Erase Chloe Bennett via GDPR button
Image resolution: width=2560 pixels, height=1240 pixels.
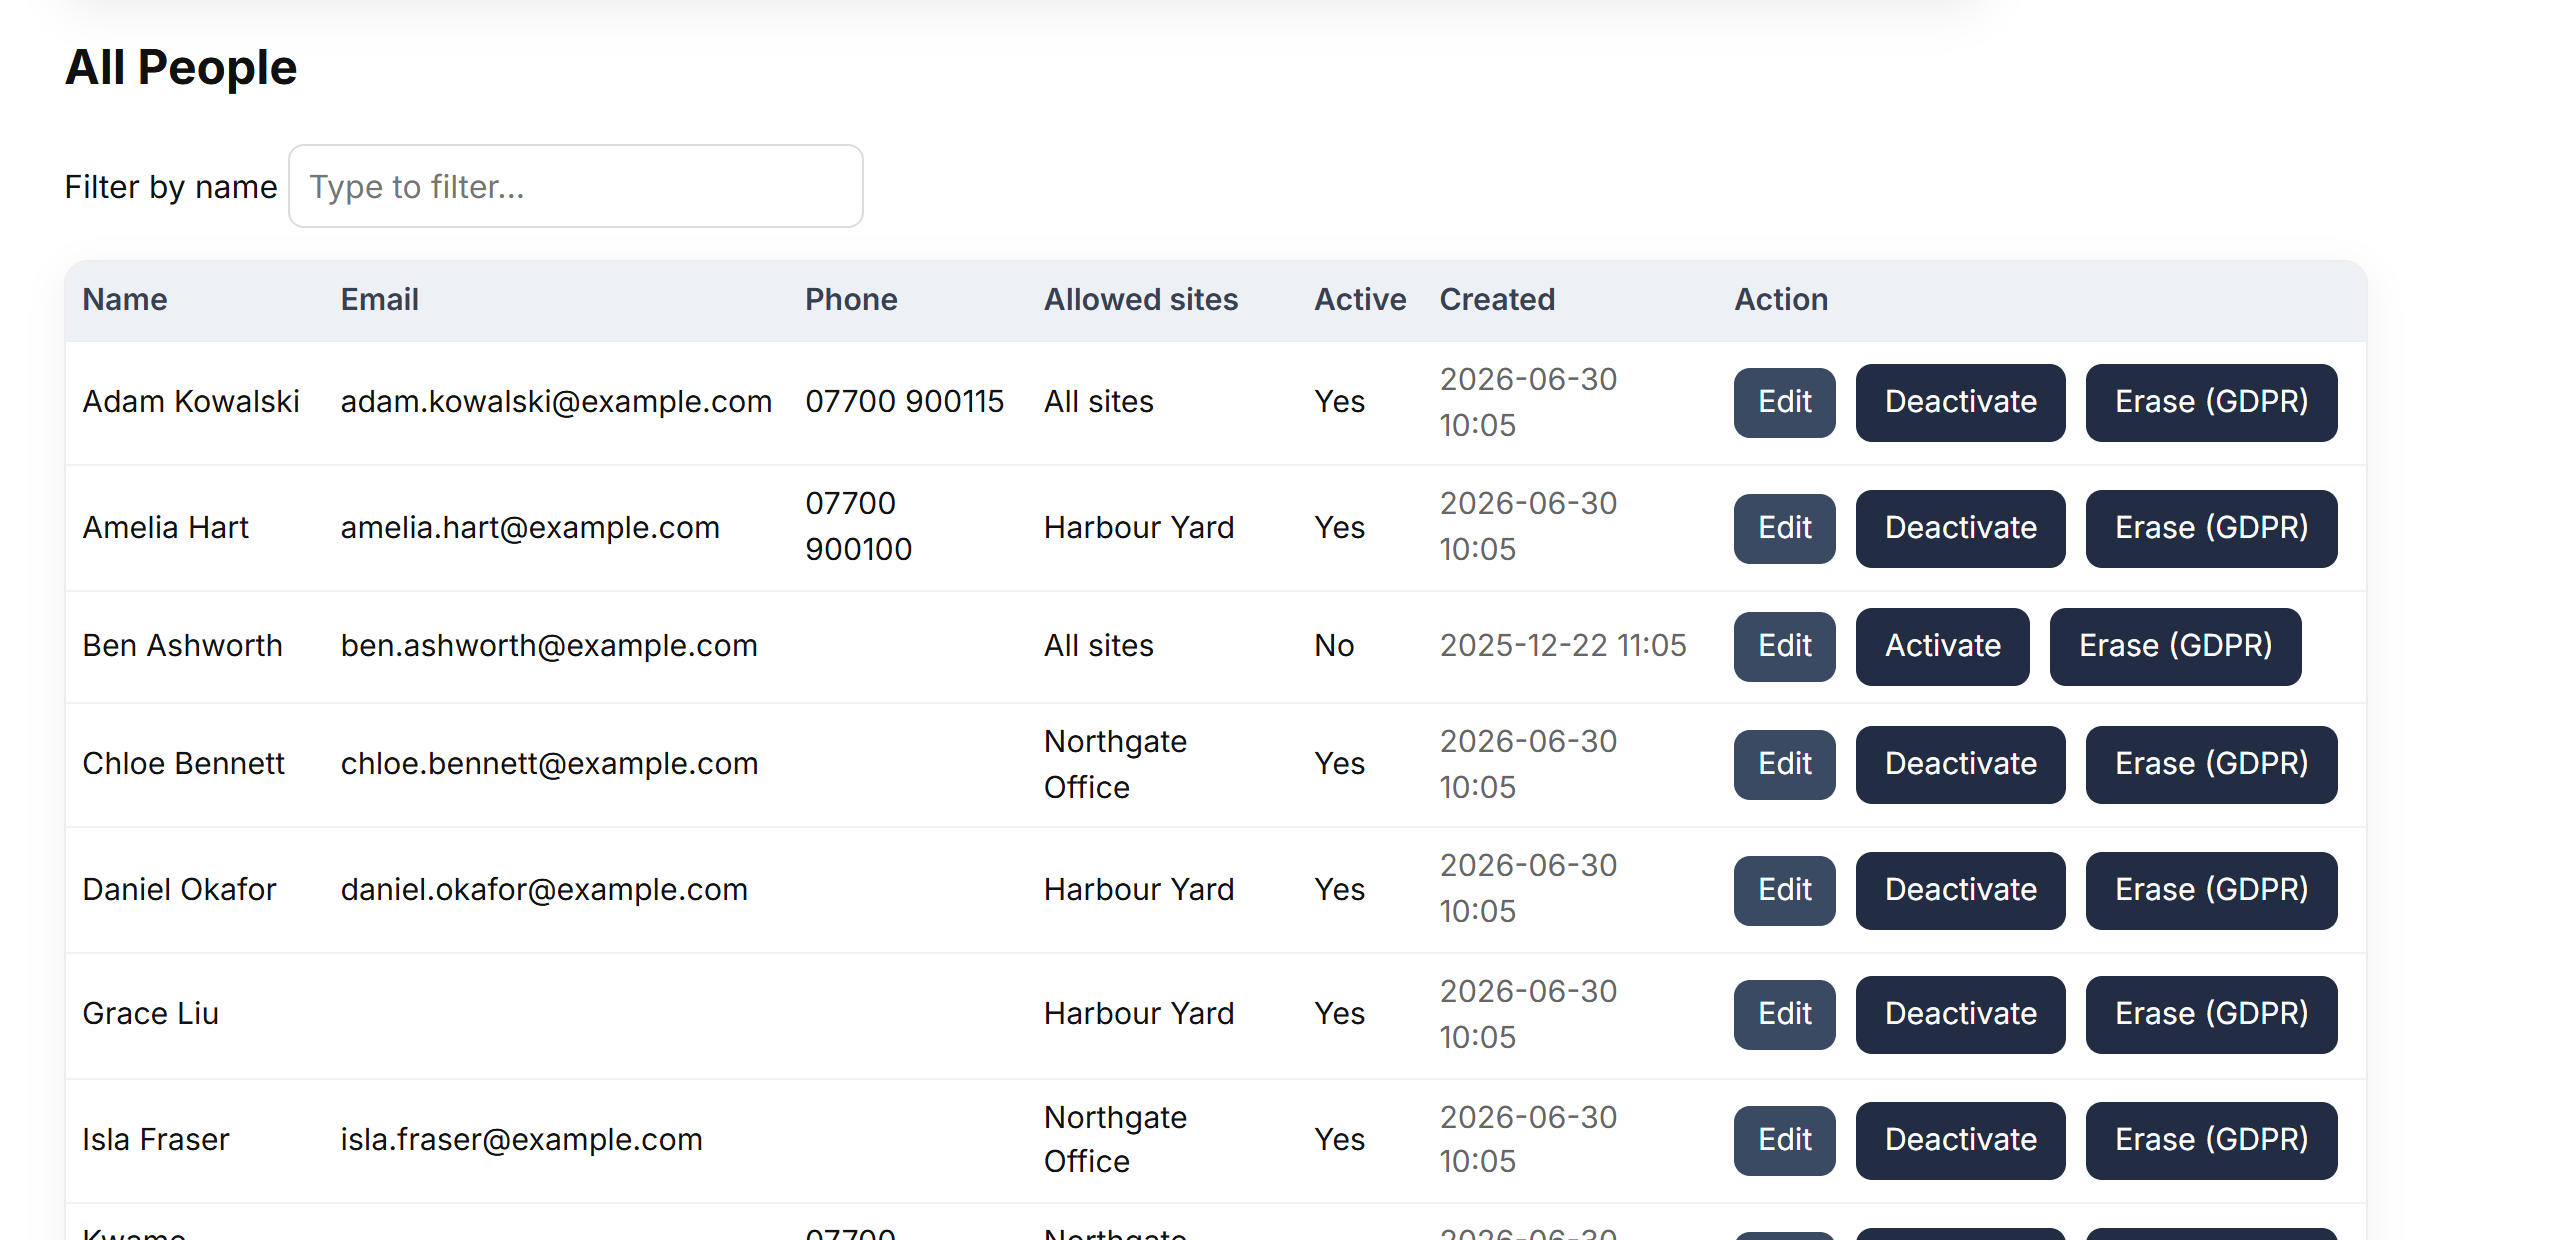click(2212, 764)
